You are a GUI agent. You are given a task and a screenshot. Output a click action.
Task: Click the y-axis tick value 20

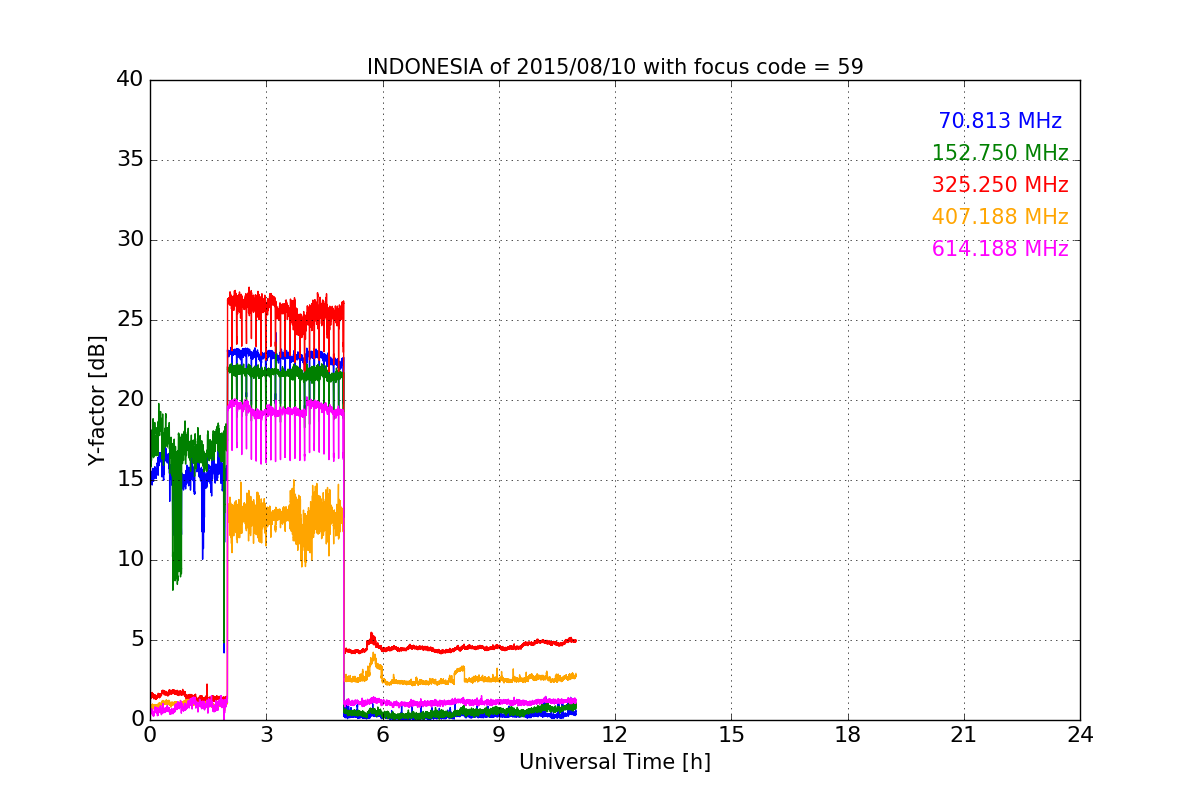tap(130, 400)
